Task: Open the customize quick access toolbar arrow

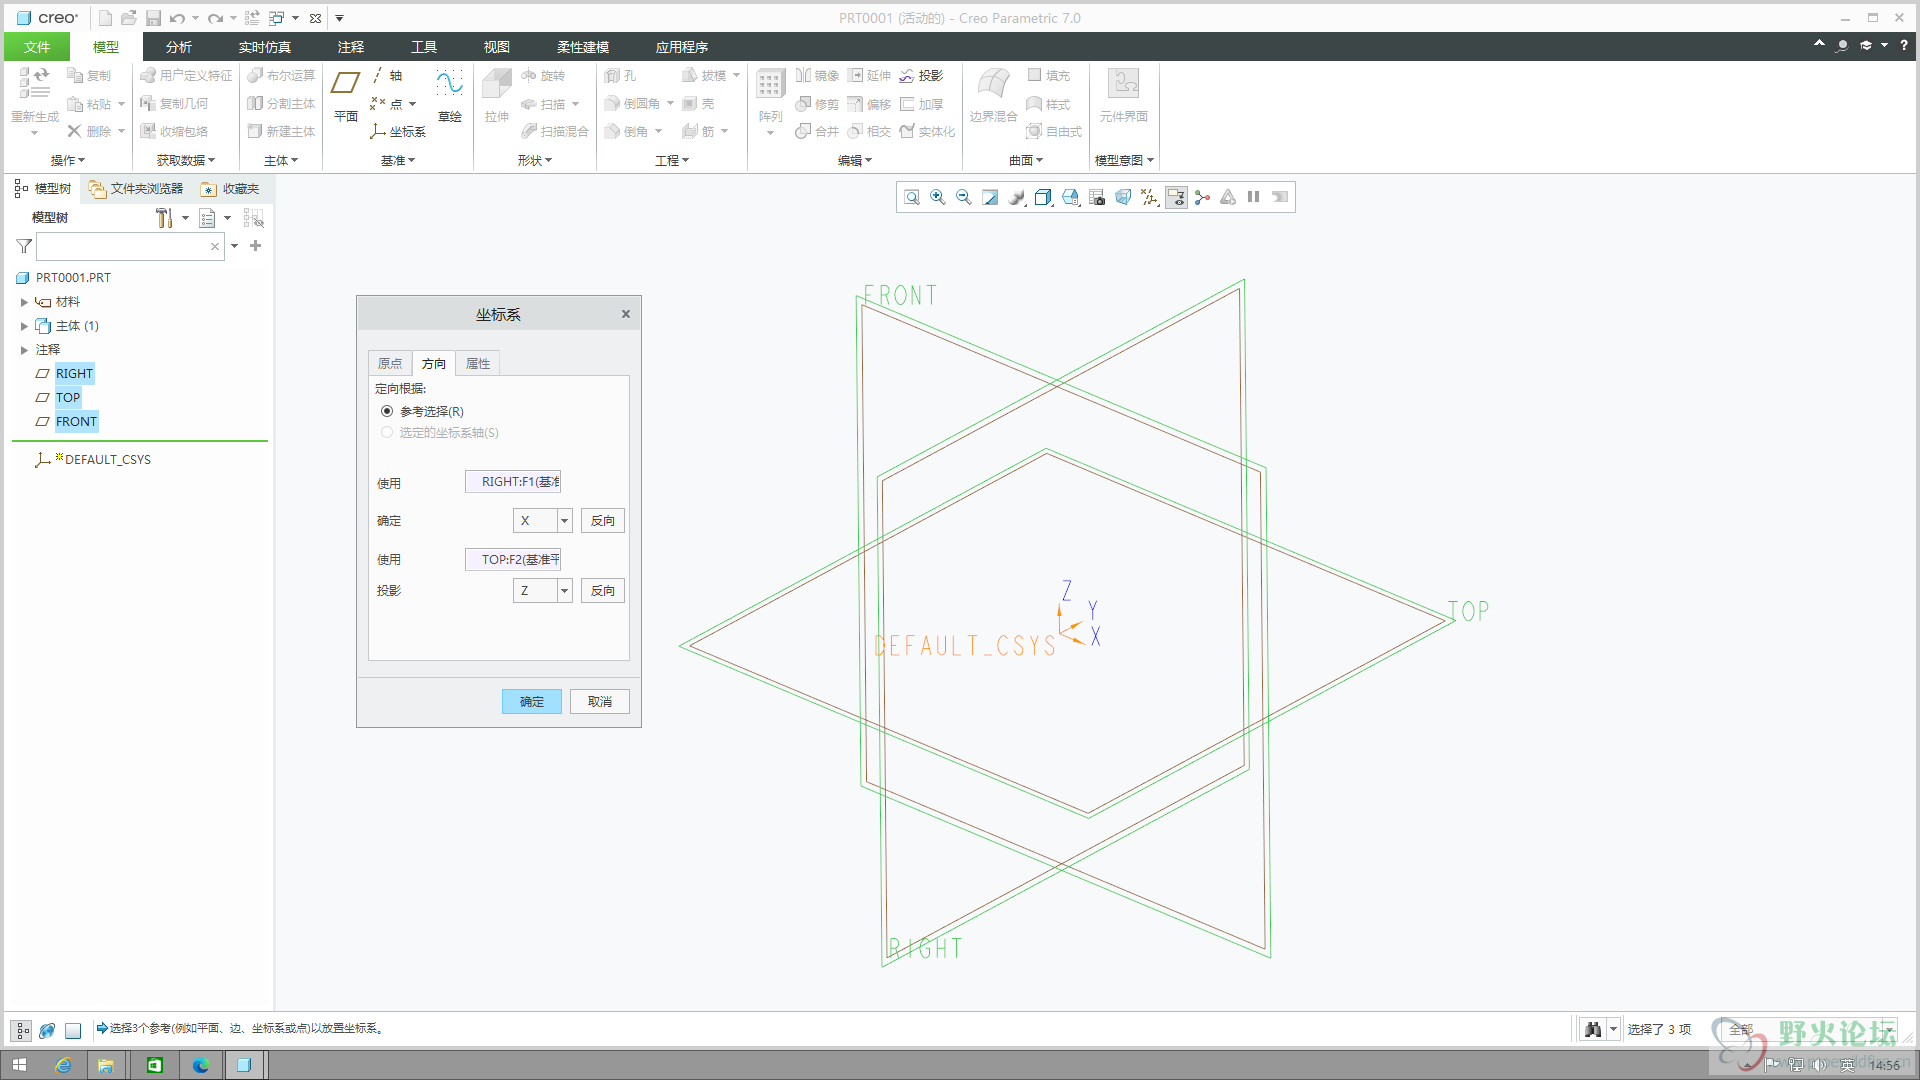Action: (340, 18)
